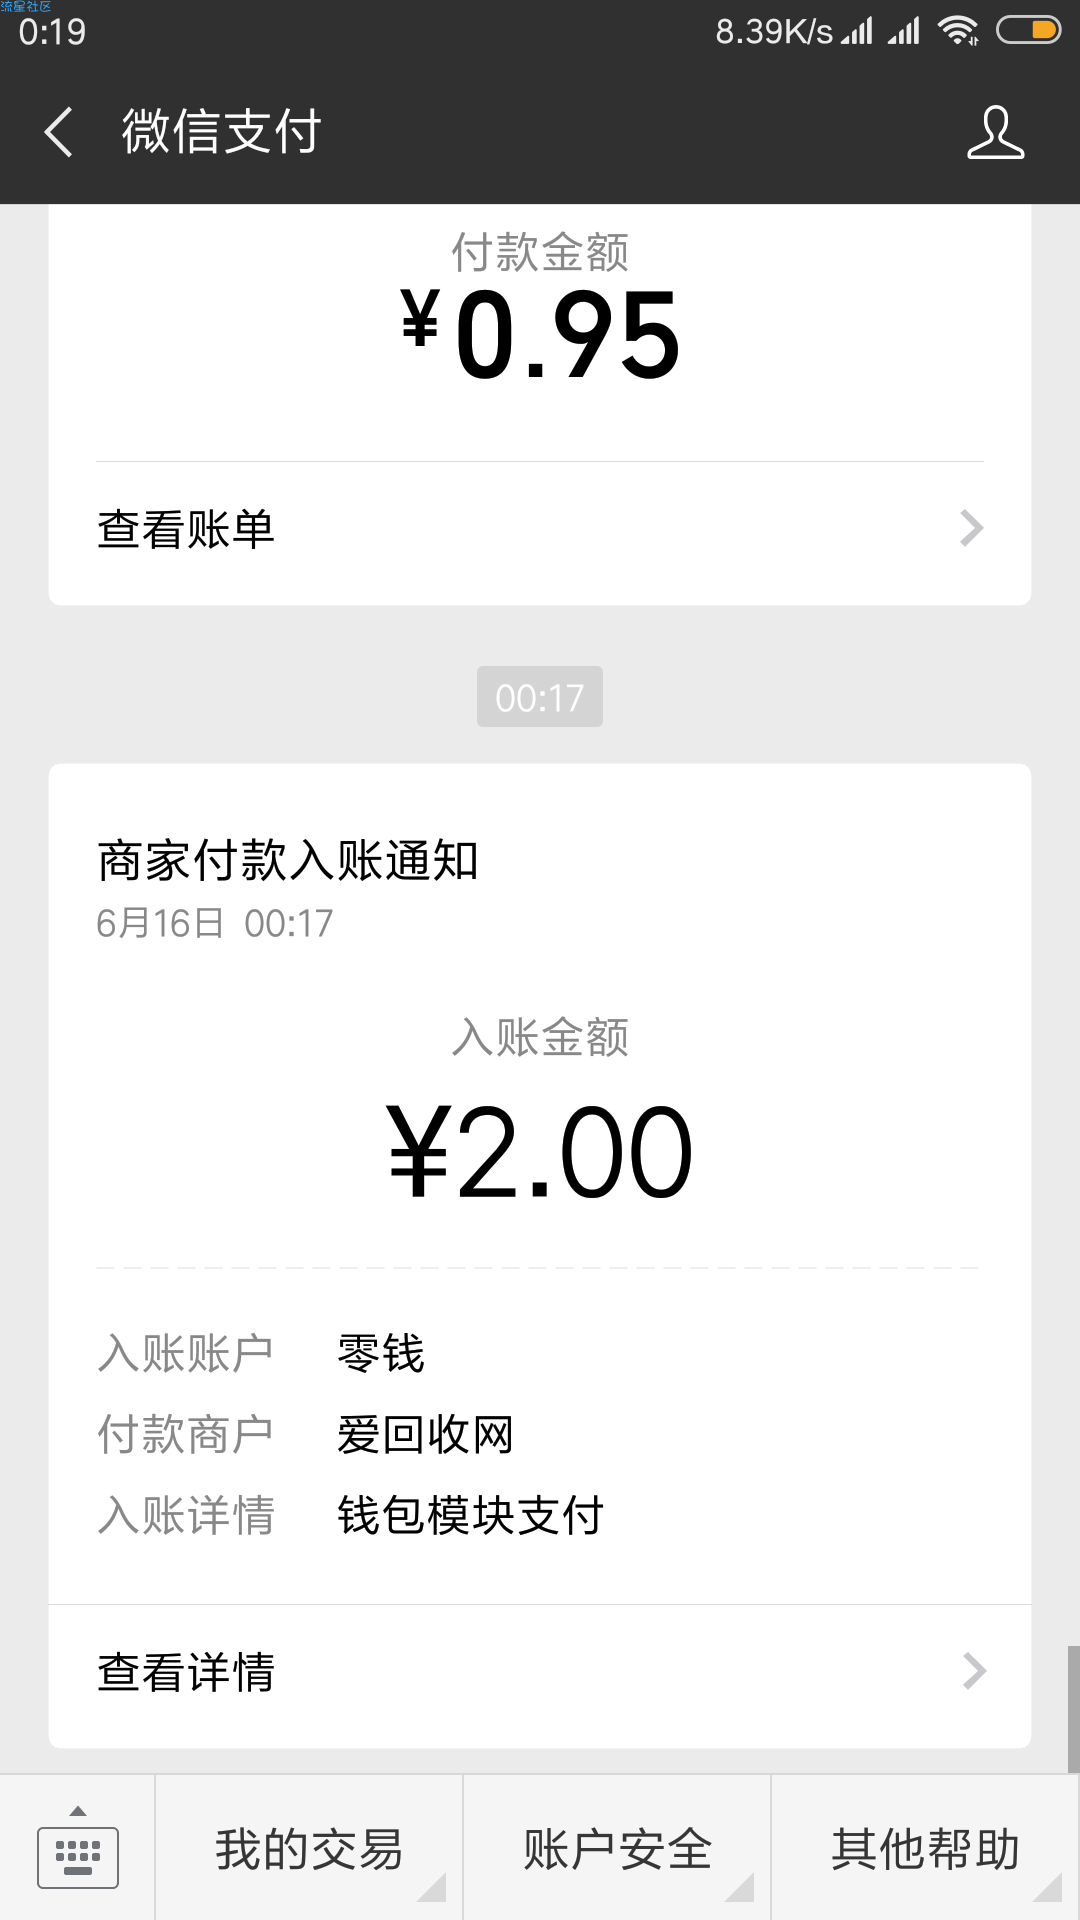Tap the first signal strength icon
This screenshot has width=1080, height=1920.
(x=857, y=31)
